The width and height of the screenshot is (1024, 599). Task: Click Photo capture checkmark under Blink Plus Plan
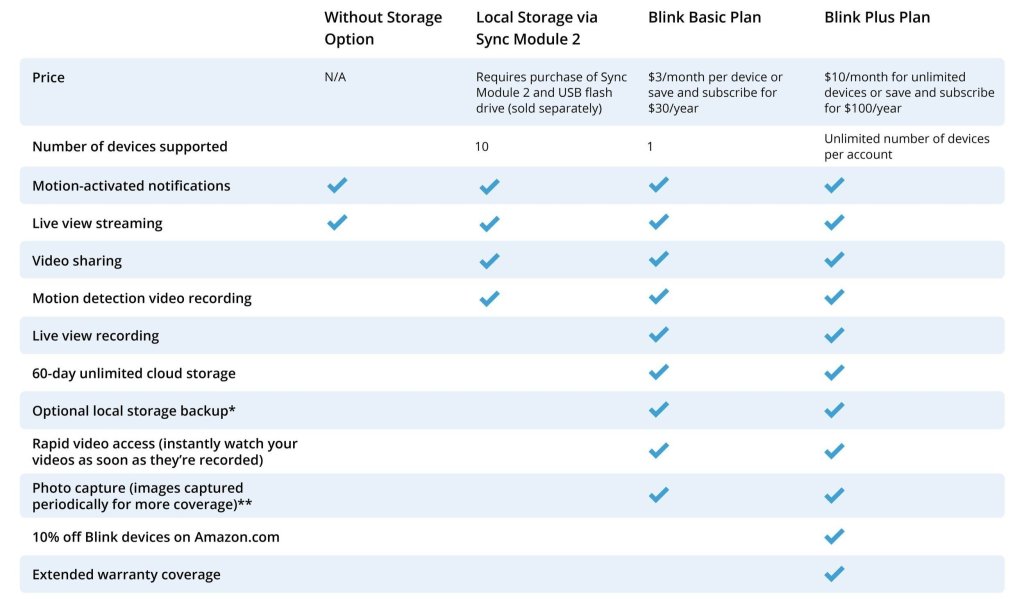point(834,495)
